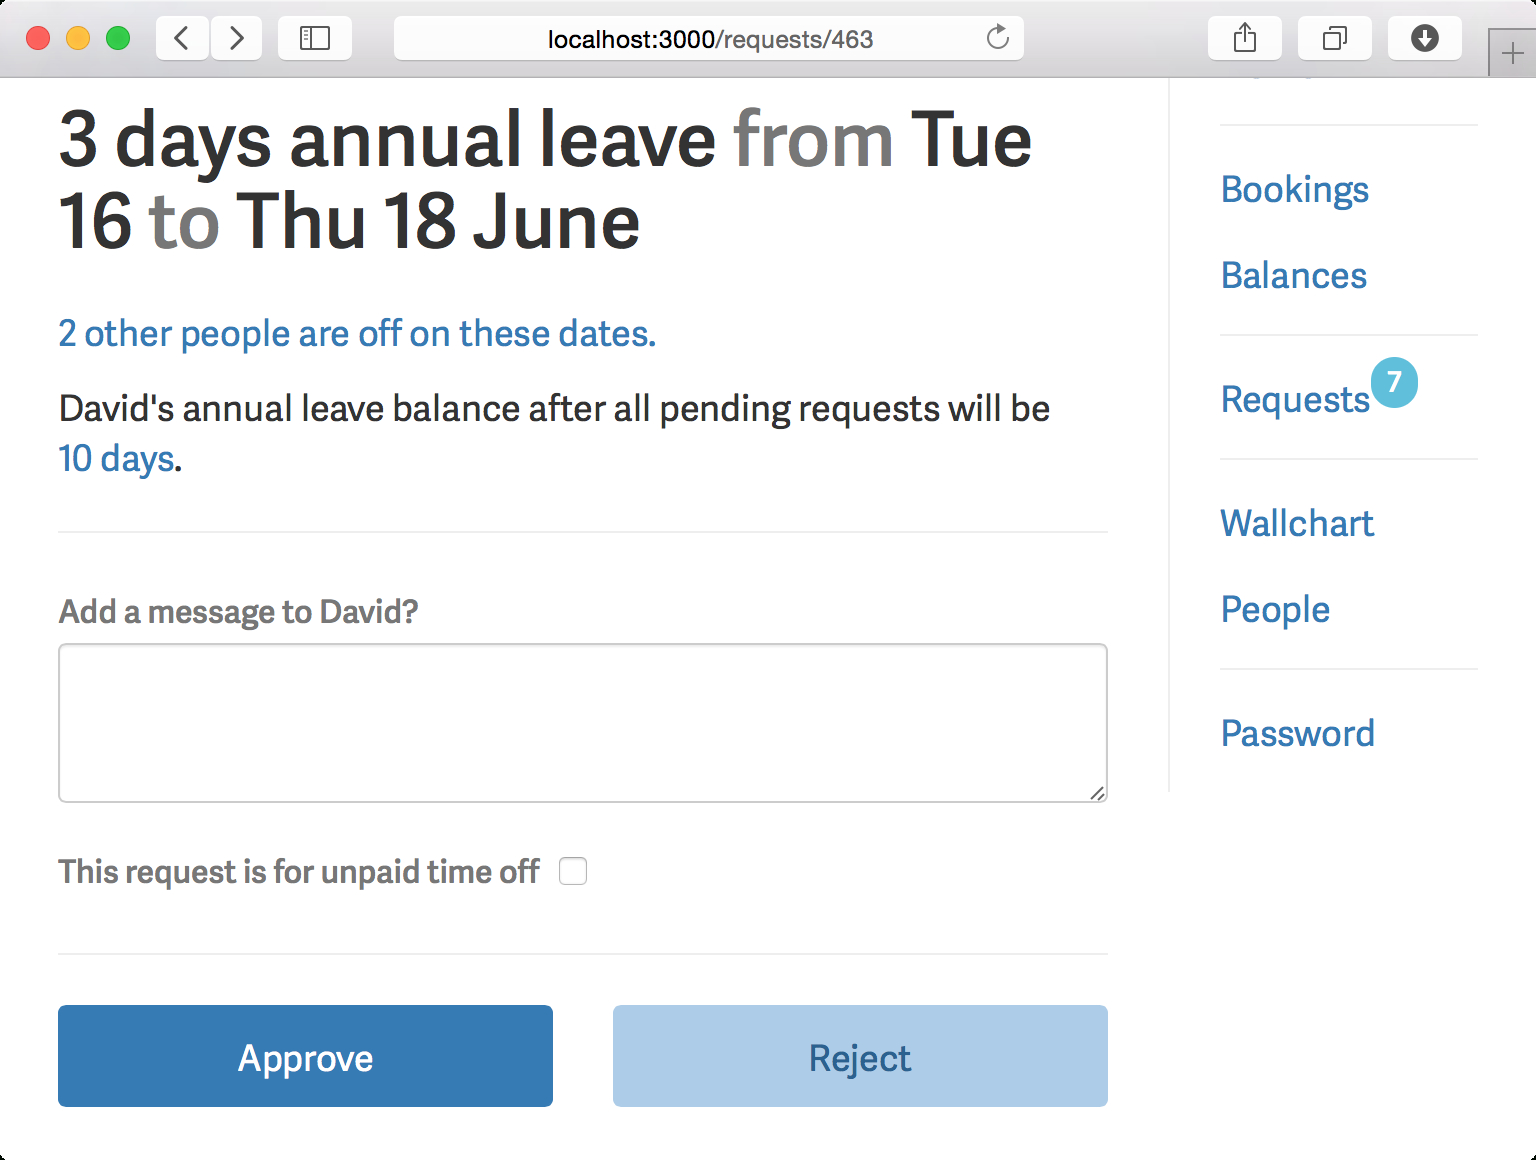Toggle the Safari sidebar
The width and height of the screenshot is (1536, 1160).
coord(315,38)
